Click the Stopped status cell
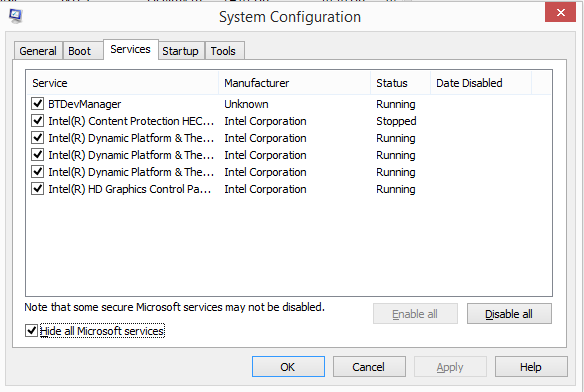This screenshot has height=392, width=584. 396,121
